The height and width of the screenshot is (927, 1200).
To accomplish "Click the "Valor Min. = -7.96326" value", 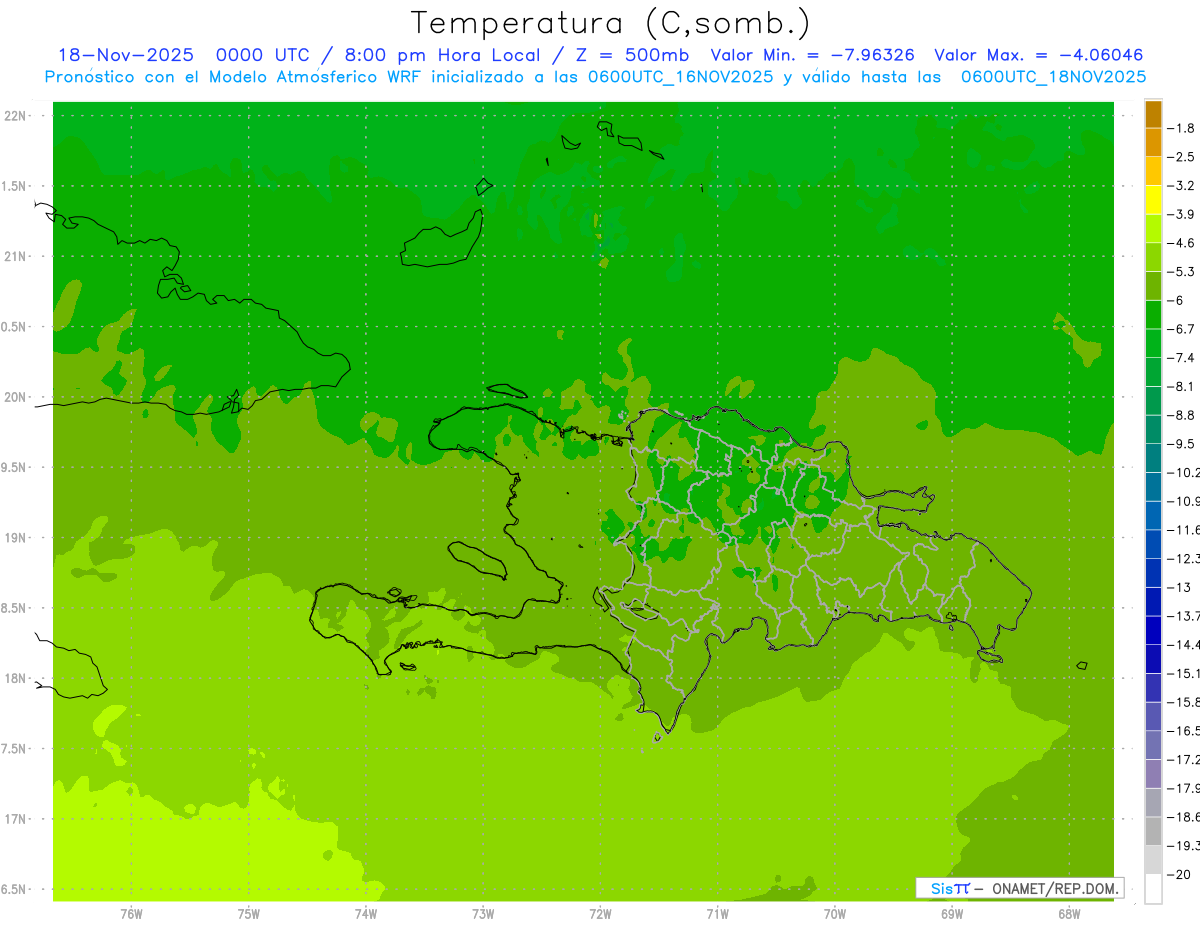I will 812,55.
